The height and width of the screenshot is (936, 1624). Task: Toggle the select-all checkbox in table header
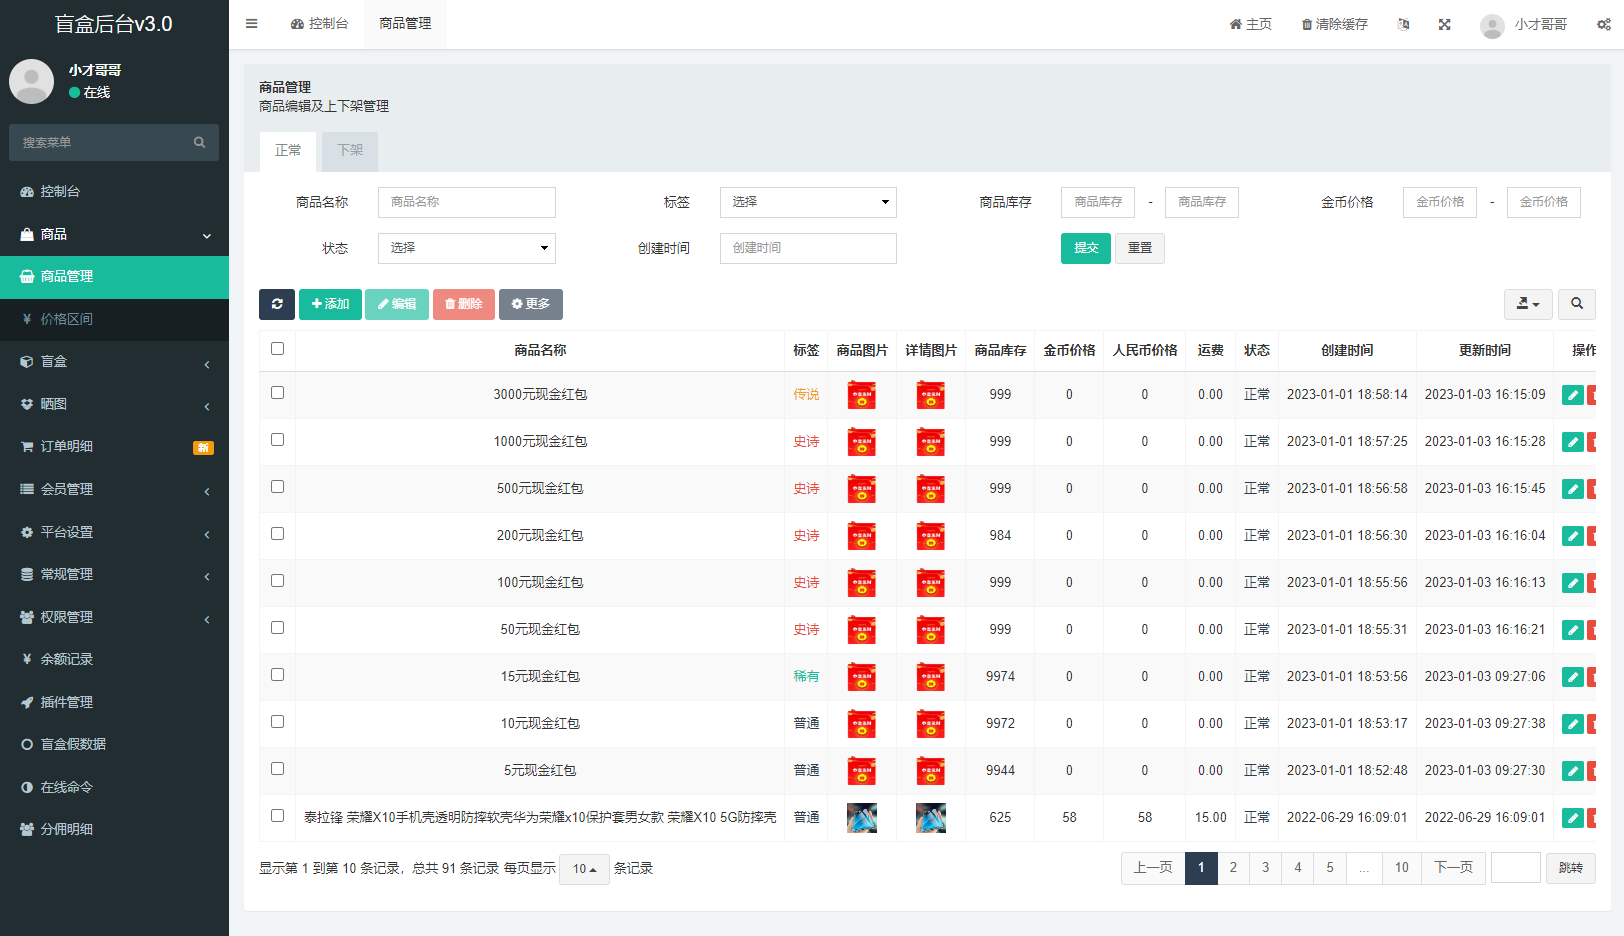(x=277, y=349)
